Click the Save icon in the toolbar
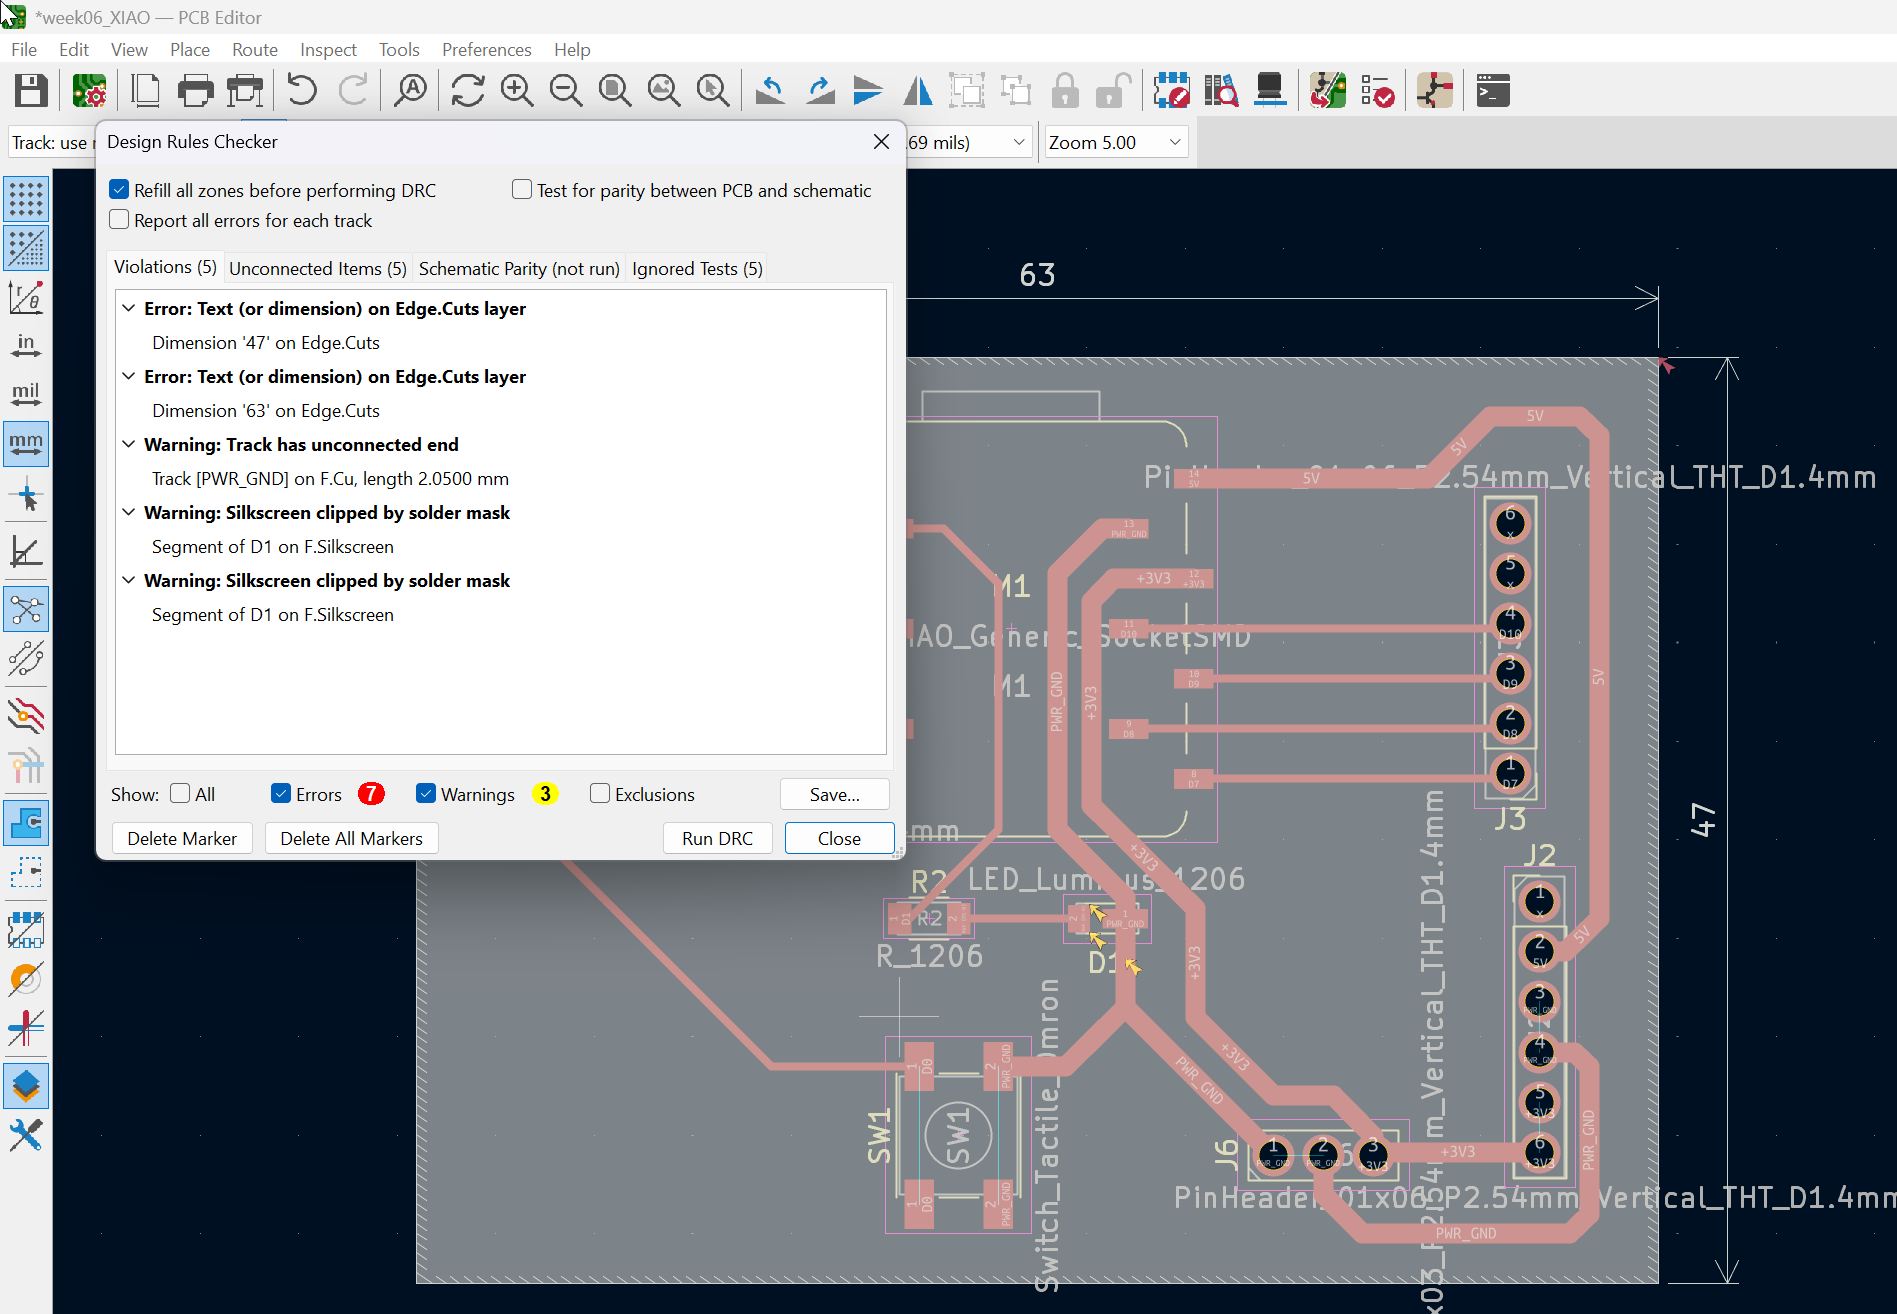1897x1314 pixels. pyautogui.click(x=31, y=91)
